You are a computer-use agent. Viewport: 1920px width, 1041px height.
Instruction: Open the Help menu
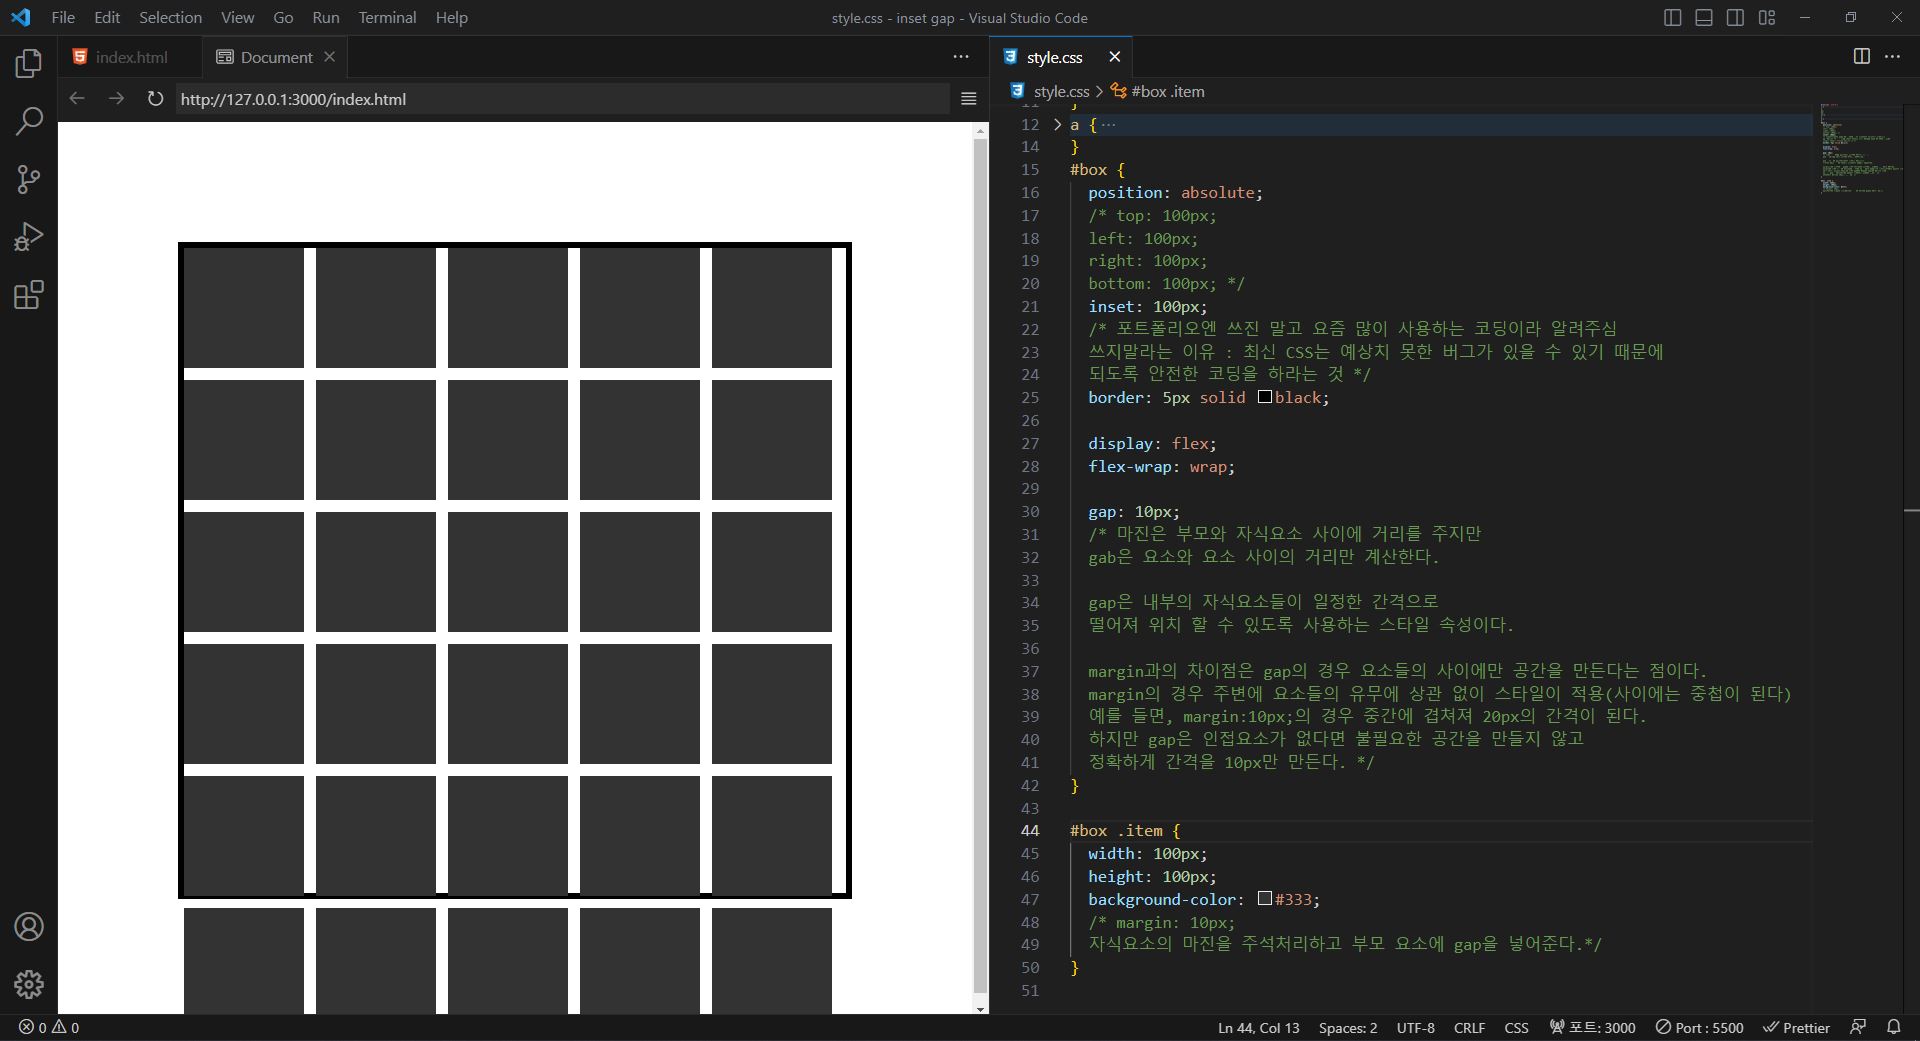pyautogui.click(x=451, y=18)
